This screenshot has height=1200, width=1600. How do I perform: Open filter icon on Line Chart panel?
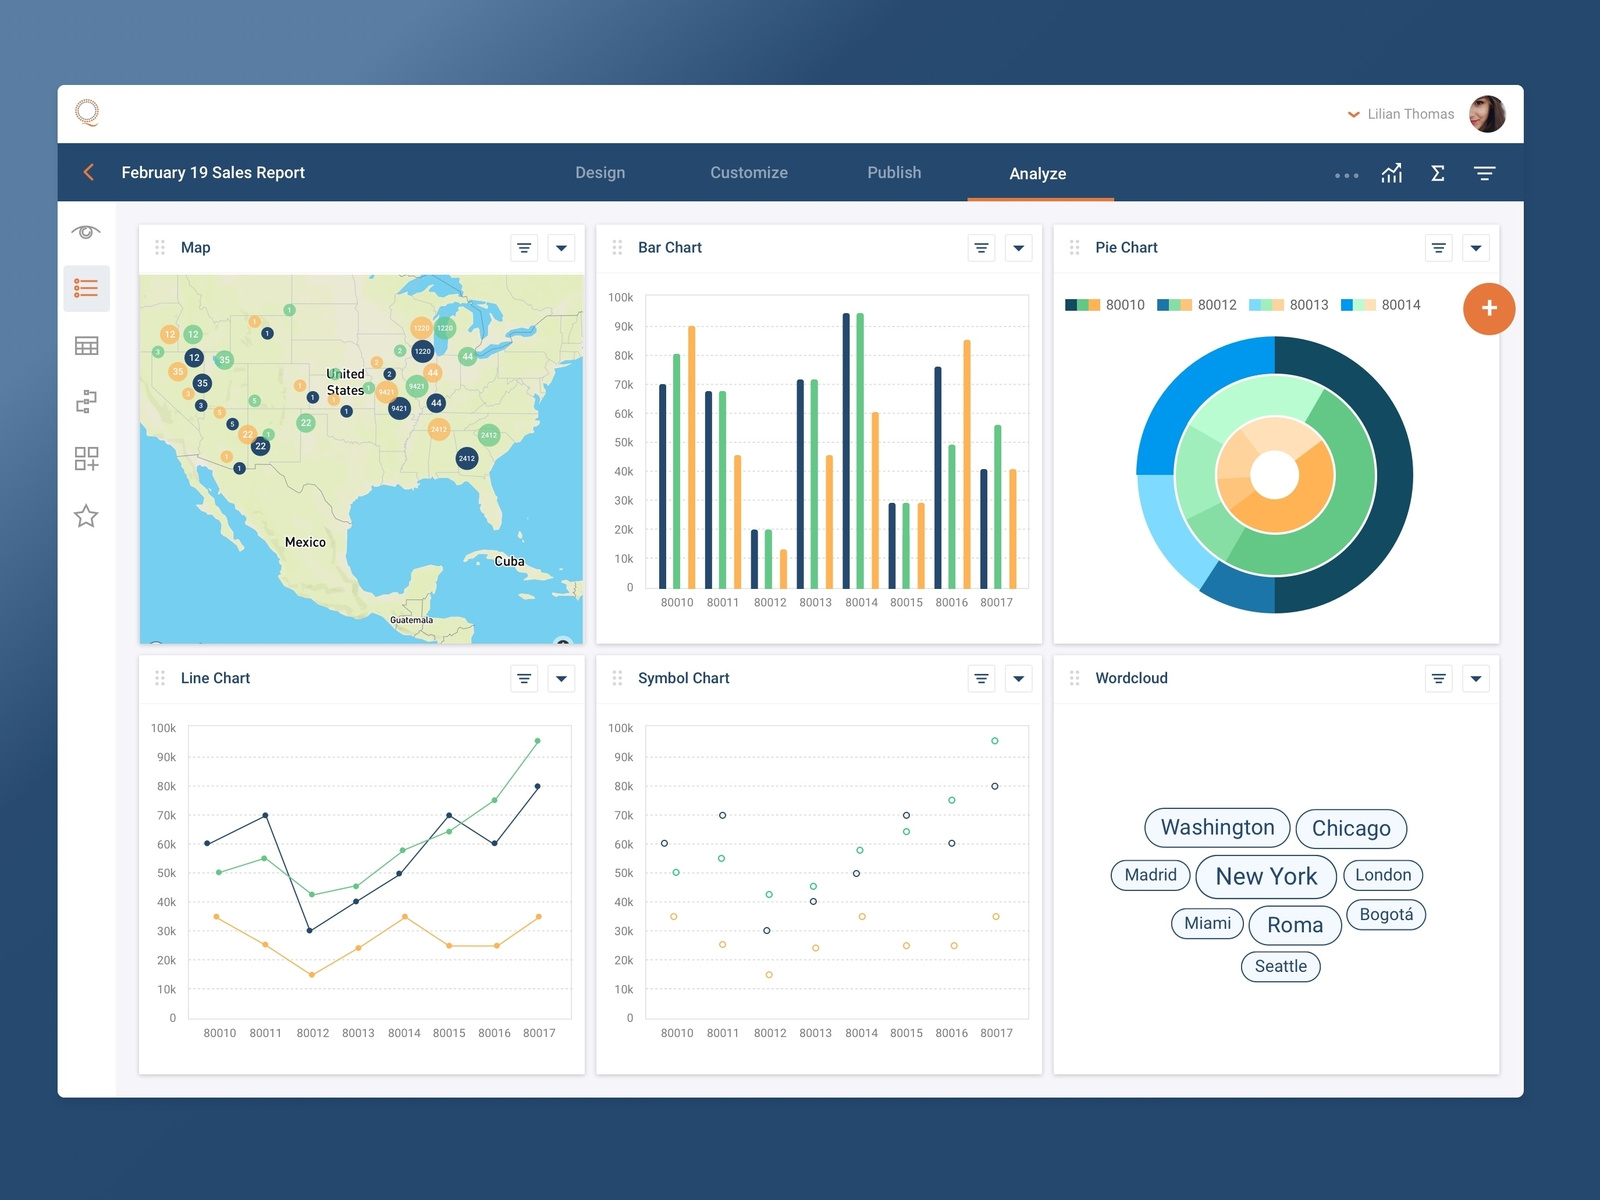tap(524, 679)
